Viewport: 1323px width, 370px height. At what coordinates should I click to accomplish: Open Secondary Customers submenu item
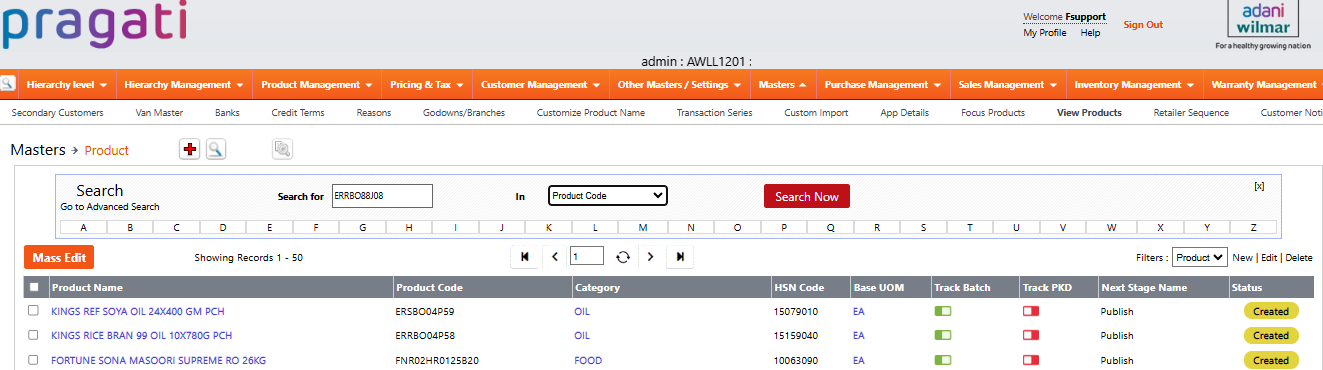pos(57,113)
